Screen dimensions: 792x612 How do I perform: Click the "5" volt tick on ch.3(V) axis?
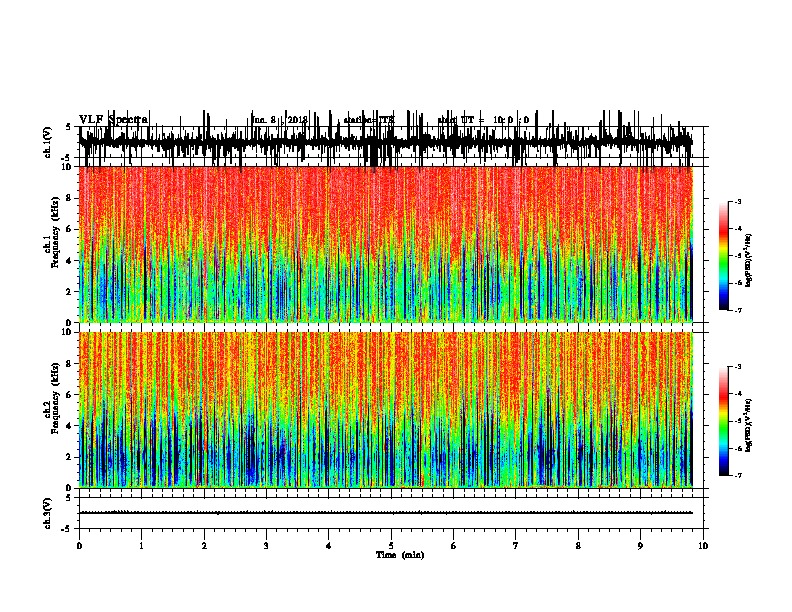(x=68, y=497)
